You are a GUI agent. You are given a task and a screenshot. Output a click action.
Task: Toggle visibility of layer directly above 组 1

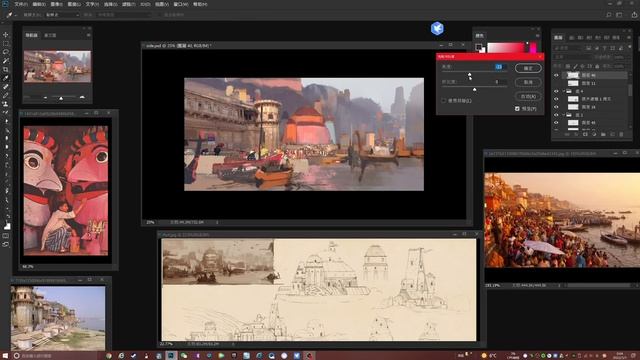(x=556, y=107)
